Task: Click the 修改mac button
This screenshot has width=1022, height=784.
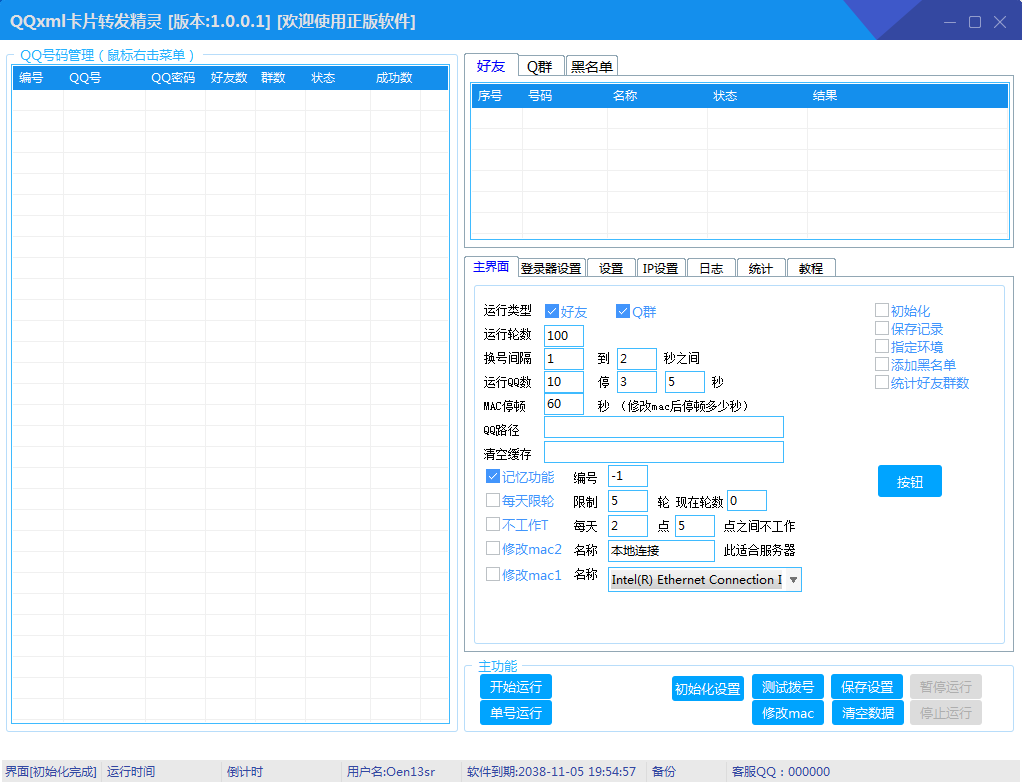Action: [788, 713]
